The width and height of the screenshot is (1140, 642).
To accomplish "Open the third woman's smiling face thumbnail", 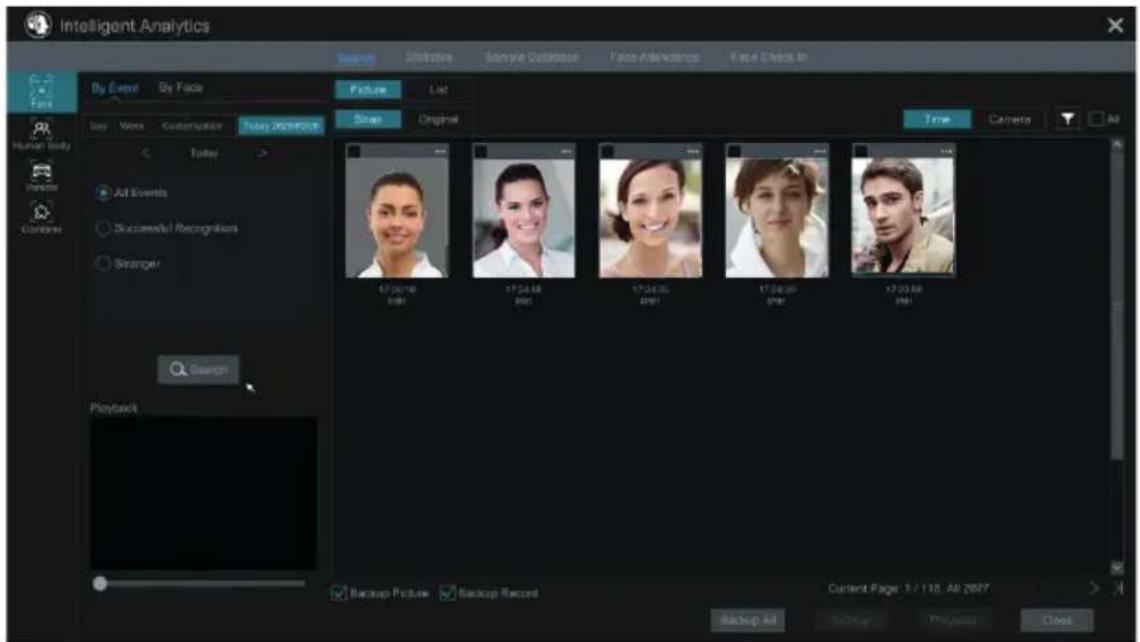I will coord(651,217).
